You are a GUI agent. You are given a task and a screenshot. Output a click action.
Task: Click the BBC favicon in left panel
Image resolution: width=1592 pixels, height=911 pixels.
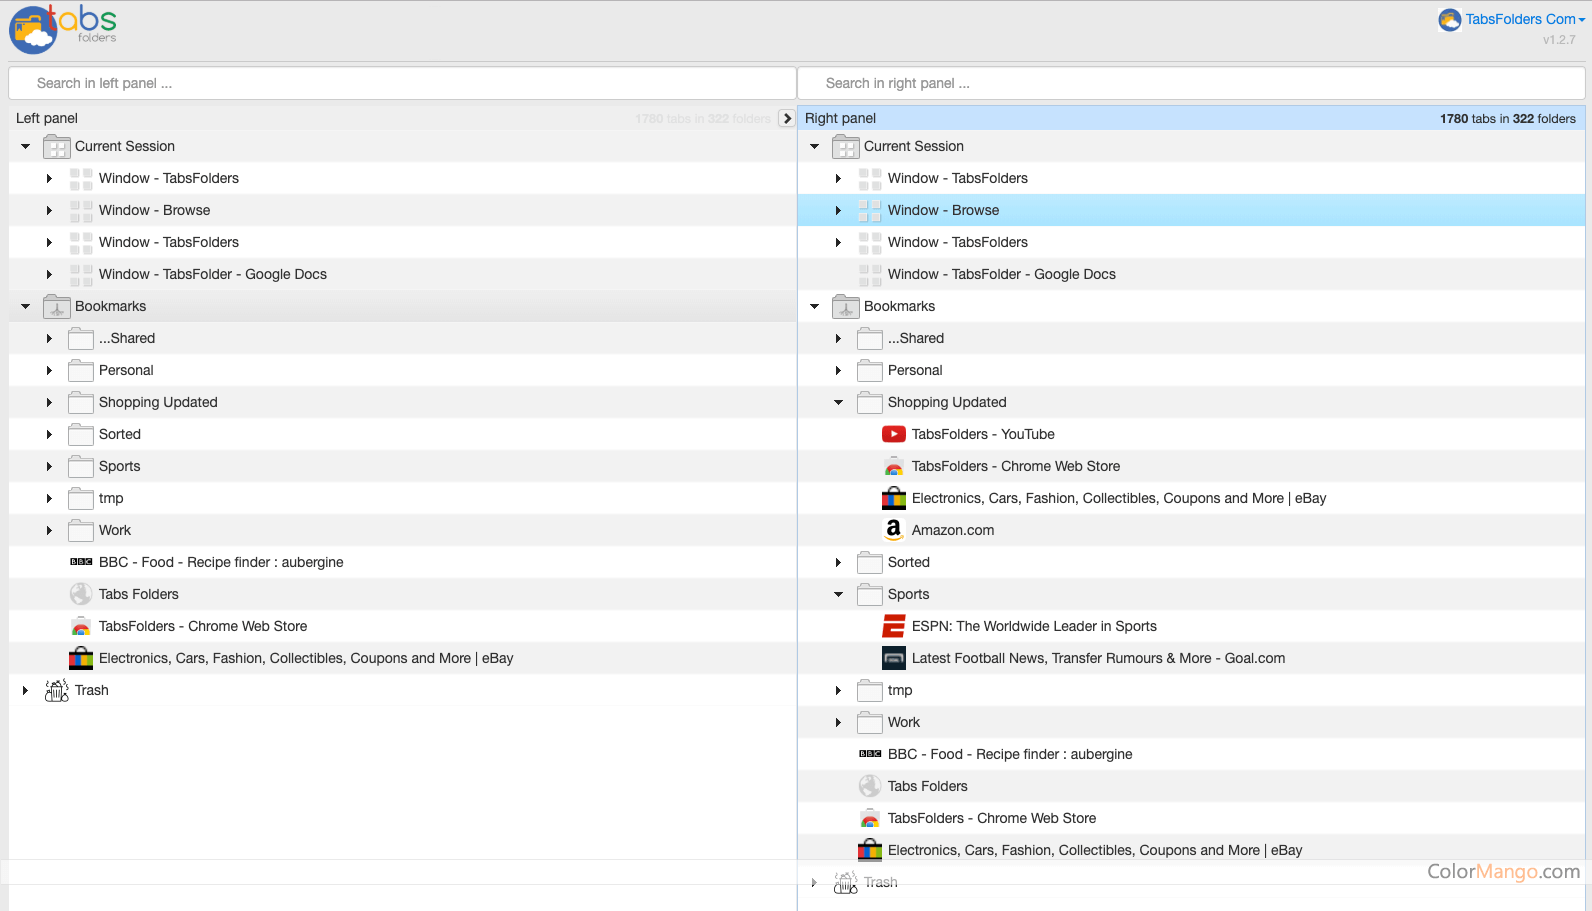pyautogui.click(x=81, y=562)
